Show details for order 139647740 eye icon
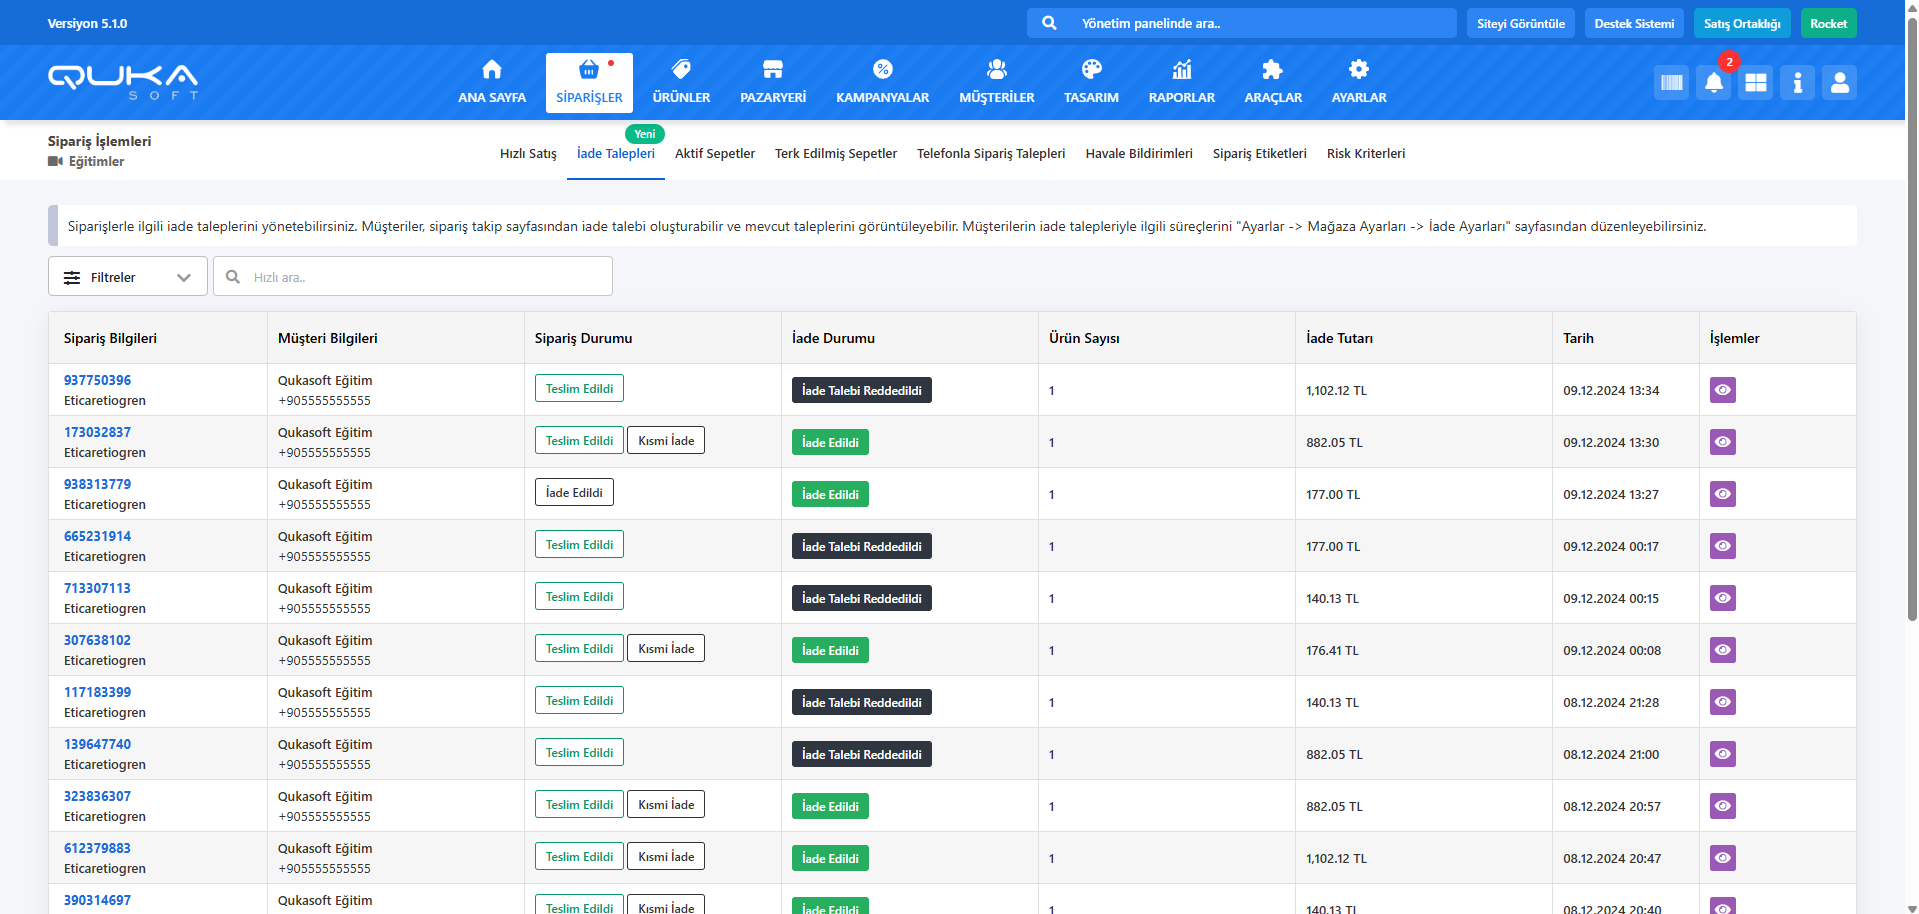Screen dimensions: 1919x914 [1722, 754]
